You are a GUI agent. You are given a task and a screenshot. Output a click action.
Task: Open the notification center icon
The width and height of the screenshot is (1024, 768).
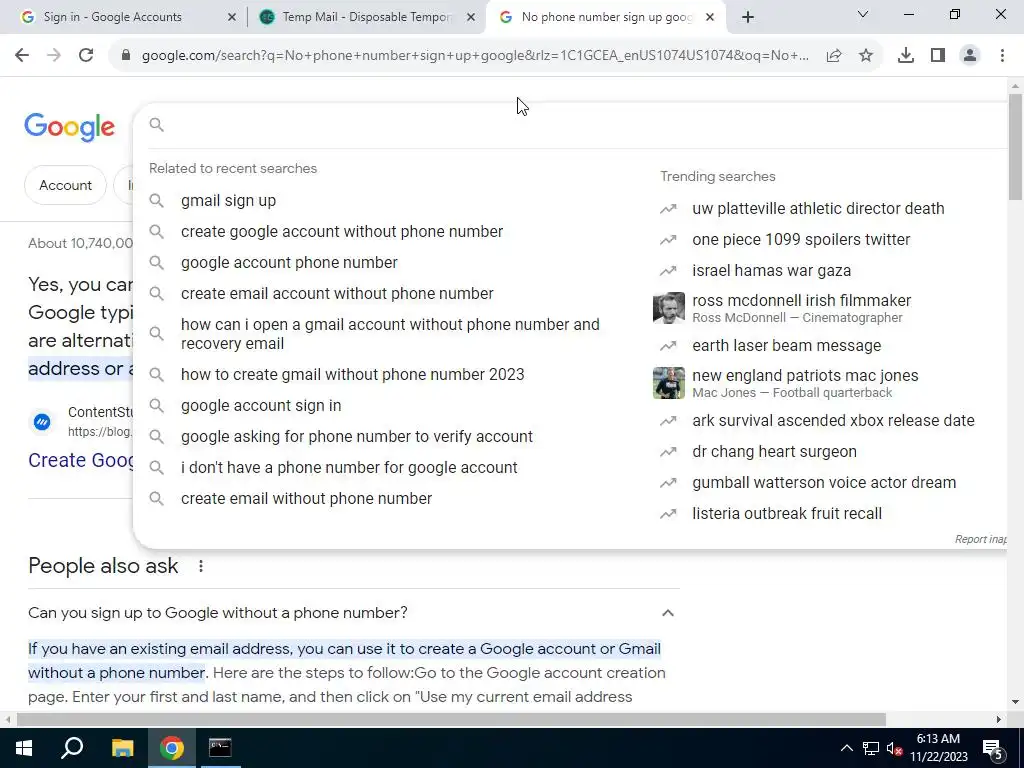tap(993, 748)
